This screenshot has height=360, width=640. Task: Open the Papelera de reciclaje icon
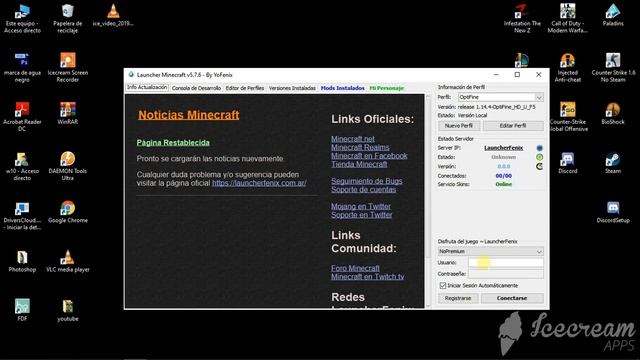pos(68,19)
